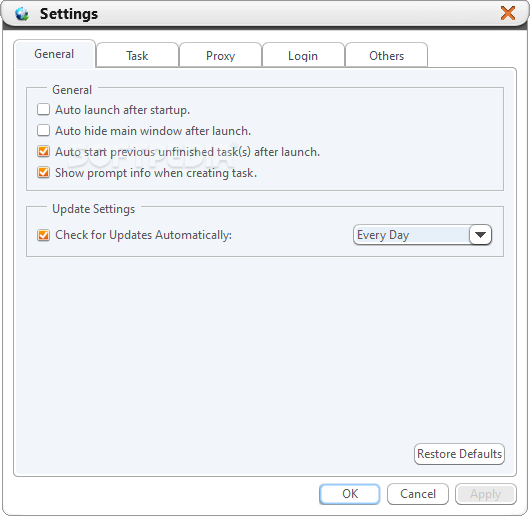530x516 pixels.
Task: Click the Settings title bar text
Action: click(69, 14)
